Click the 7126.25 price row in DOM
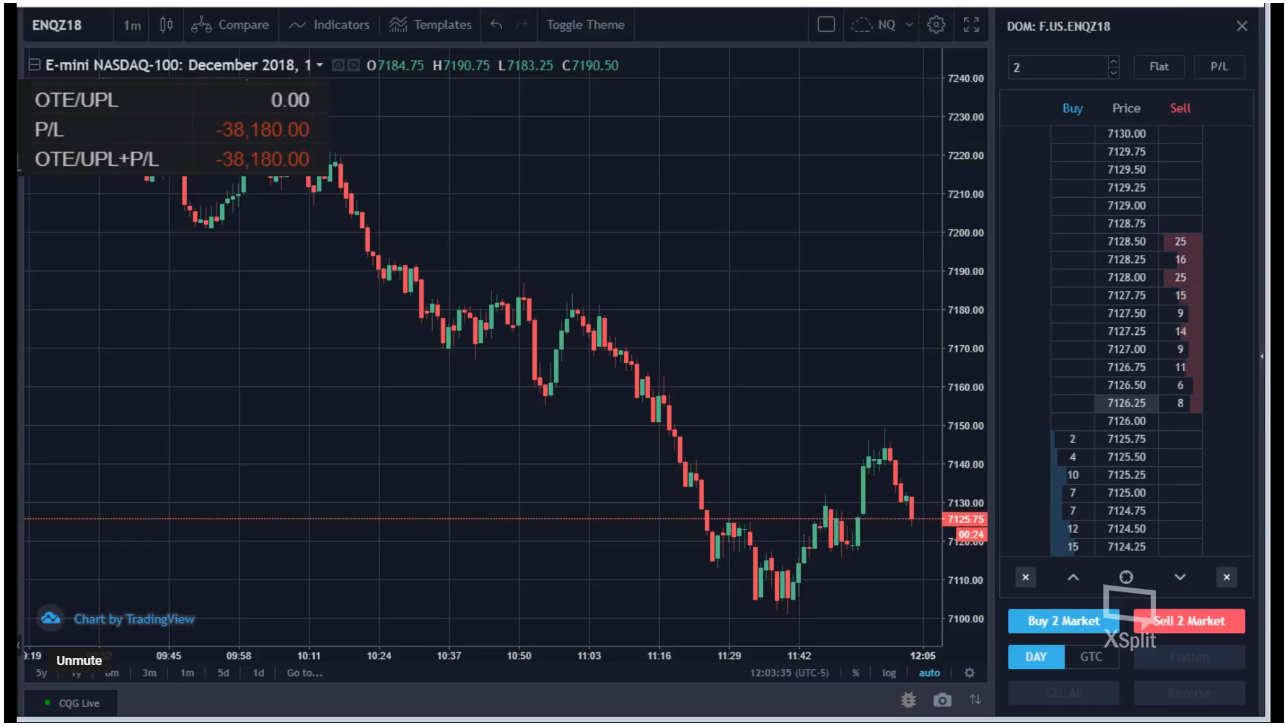The height and width of the screenshot is (726, 1285). coord(1127,403)
